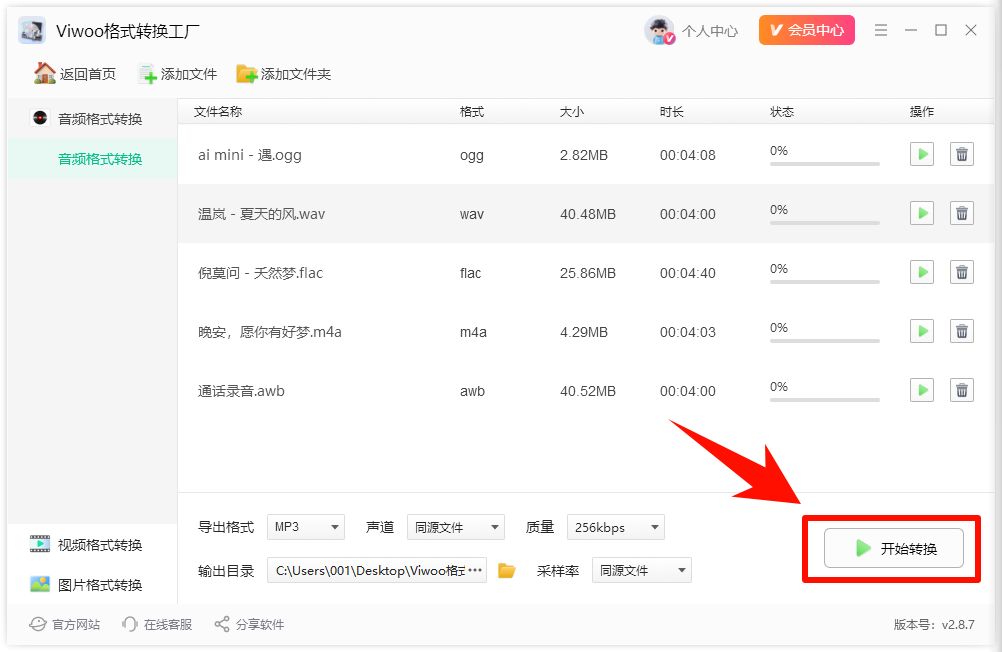The image size is (1002, 652).
Task: Open 在线客服 support link
Action: click(157, 624)
